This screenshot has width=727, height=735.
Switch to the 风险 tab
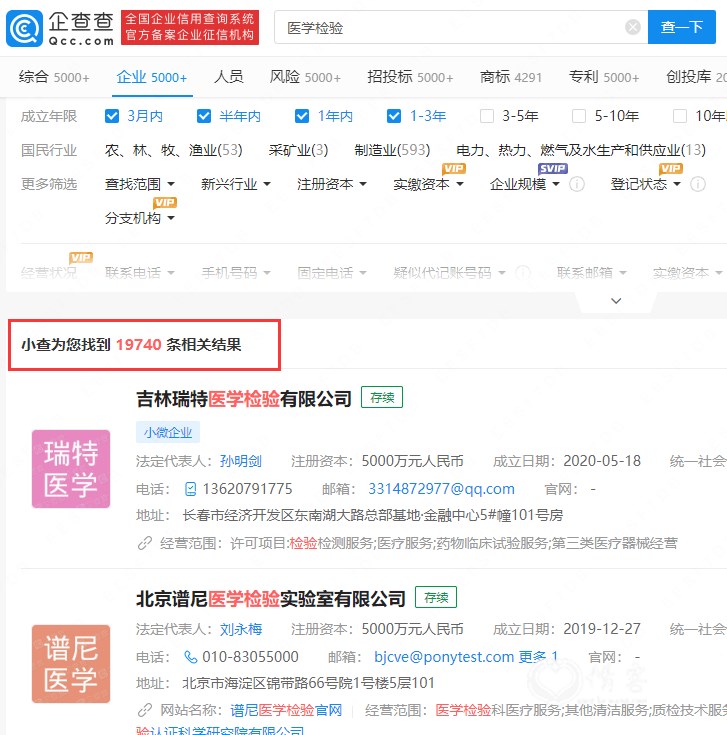tap(305, 77)
